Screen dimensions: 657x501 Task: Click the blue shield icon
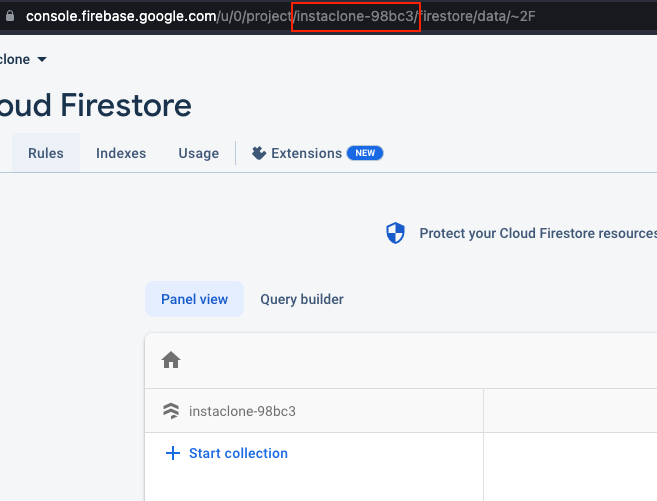point(395,233)
